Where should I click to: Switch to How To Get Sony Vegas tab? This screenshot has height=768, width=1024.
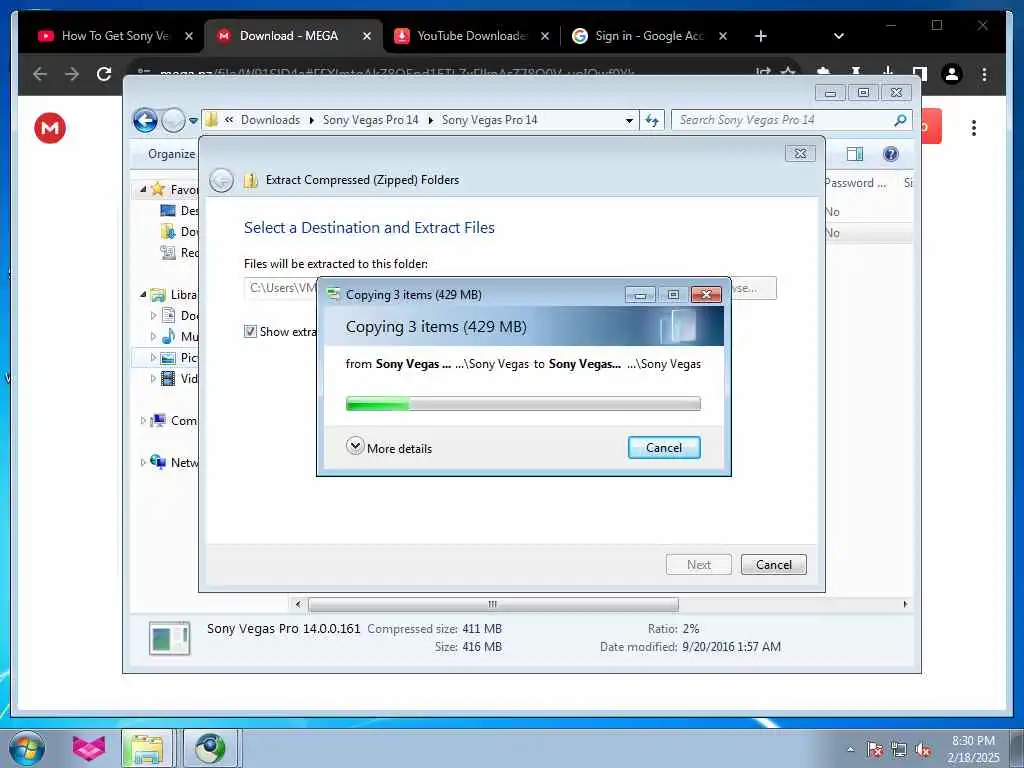point(115,36)
